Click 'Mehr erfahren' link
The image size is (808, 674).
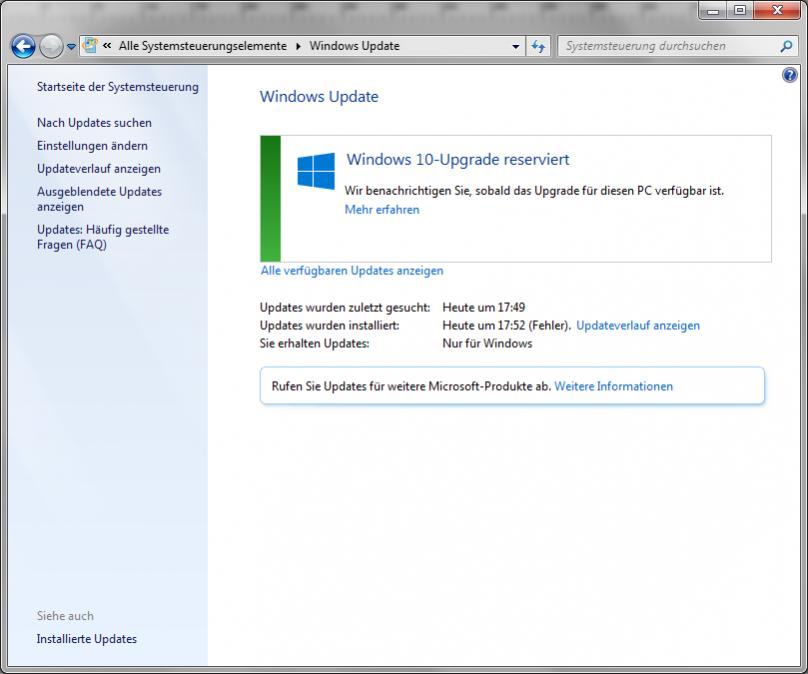point(382,210)
